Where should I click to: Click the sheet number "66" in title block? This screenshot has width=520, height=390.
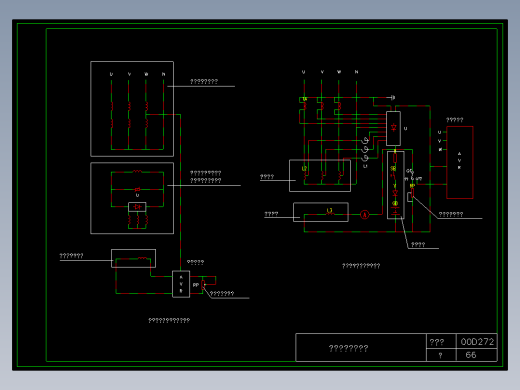point(471,355)
